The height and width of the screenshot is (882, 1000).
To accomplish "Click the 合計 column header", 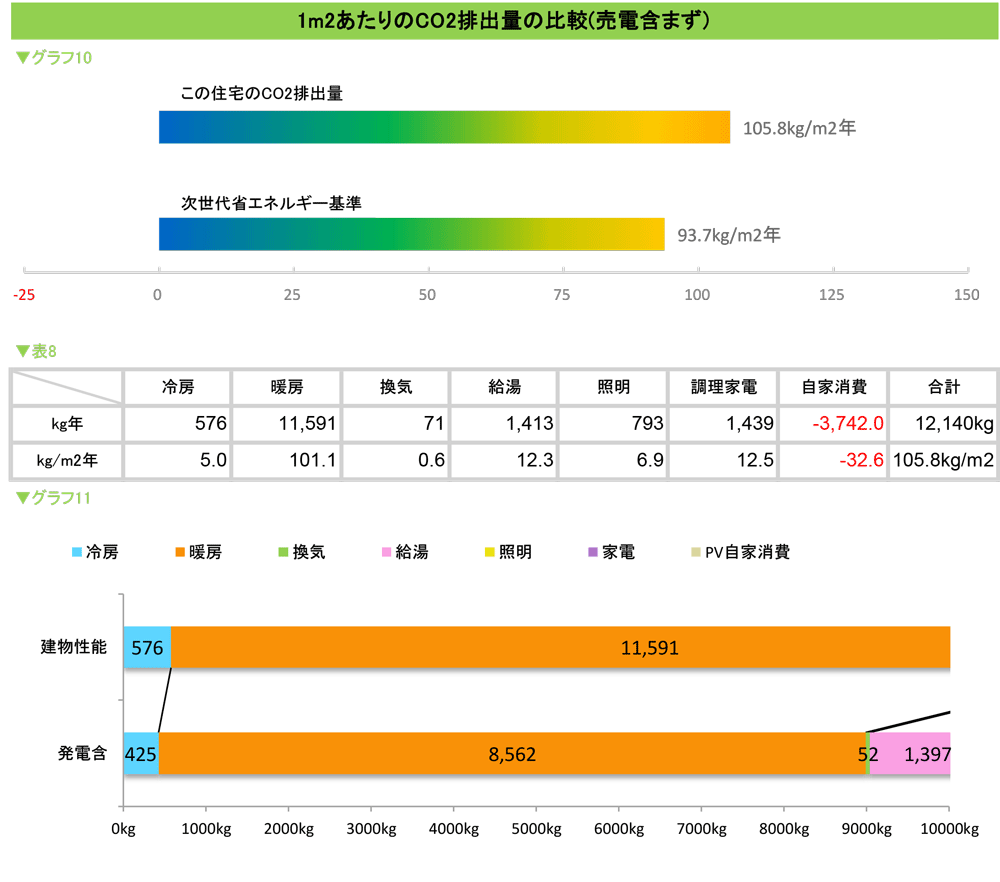I will click(943, 387).
